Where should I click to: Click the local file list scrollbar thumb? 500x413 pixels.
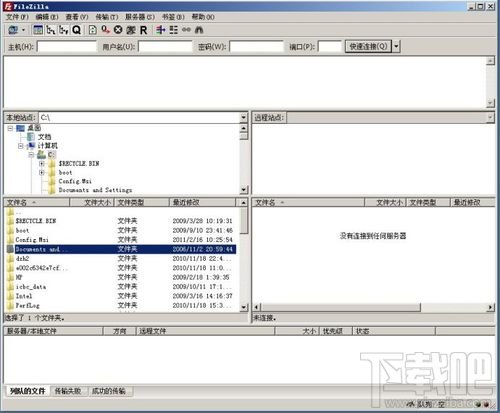coord(244,220)
